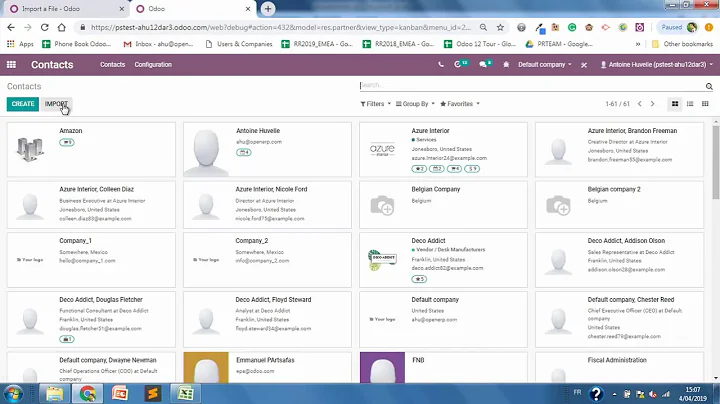Open the Group By dropdown
The image size is (720, 404).
click(415, 104)
